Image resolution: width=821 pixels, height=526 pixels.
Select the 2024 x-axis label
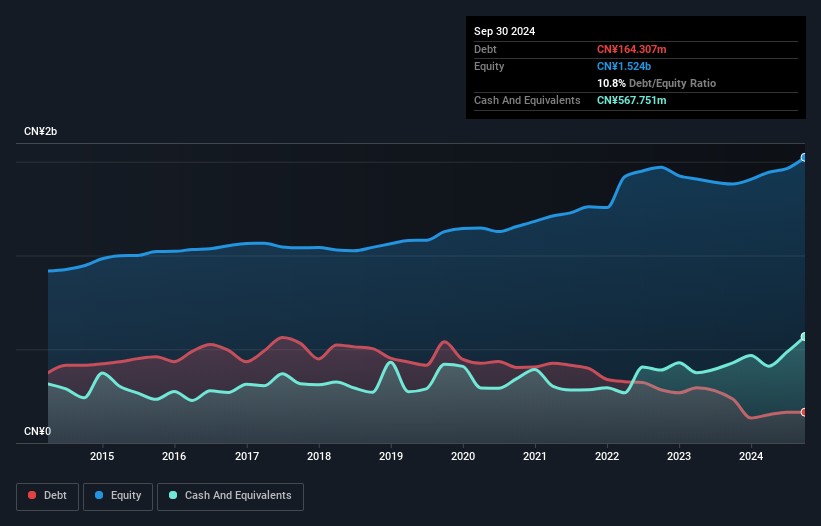click(751, 456)
